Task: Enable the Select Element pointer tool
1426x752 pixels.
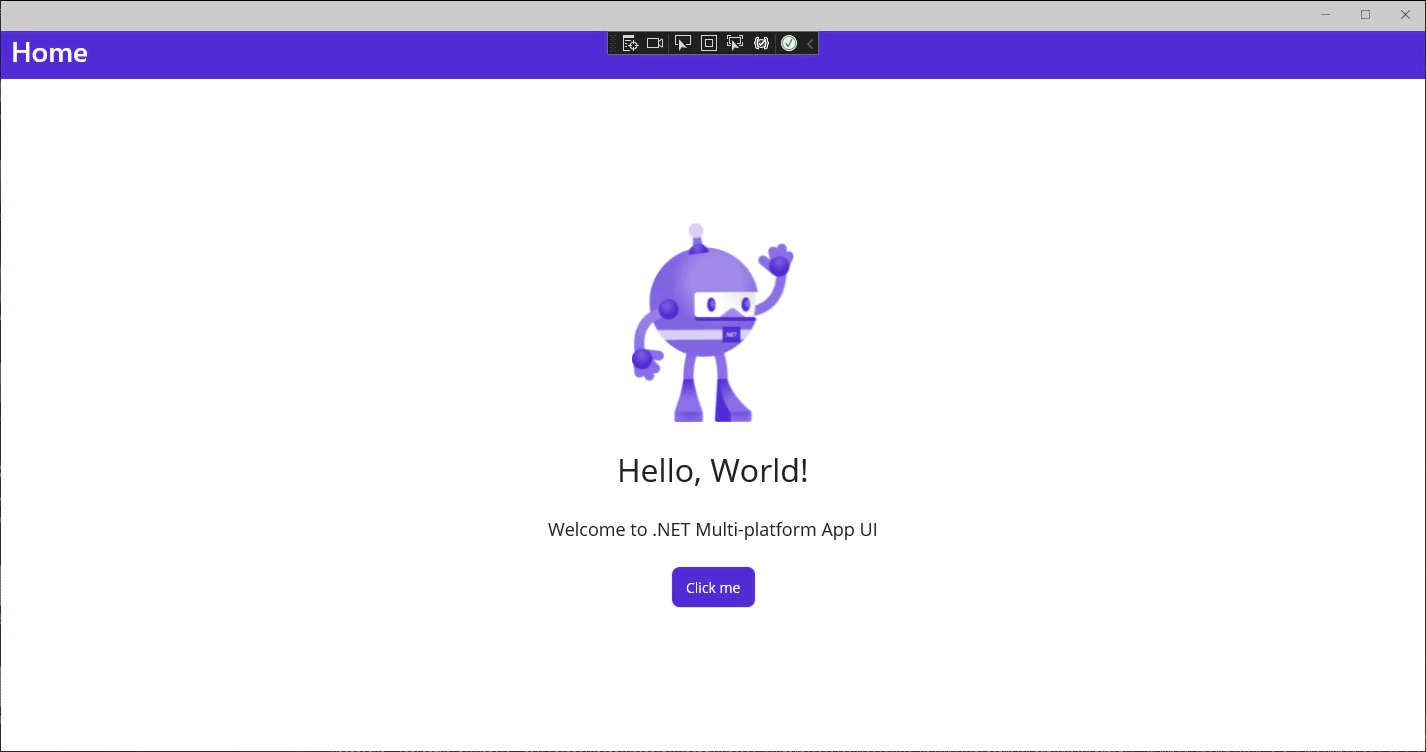Action: coord(683,43)
